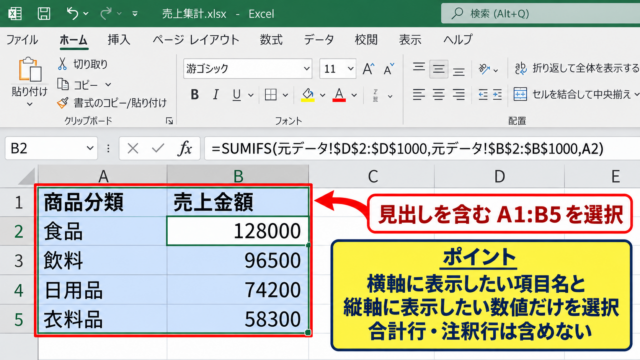This screenshot has height=360, width=640.
Task: Align text right icon
Action: pos(458,95)
